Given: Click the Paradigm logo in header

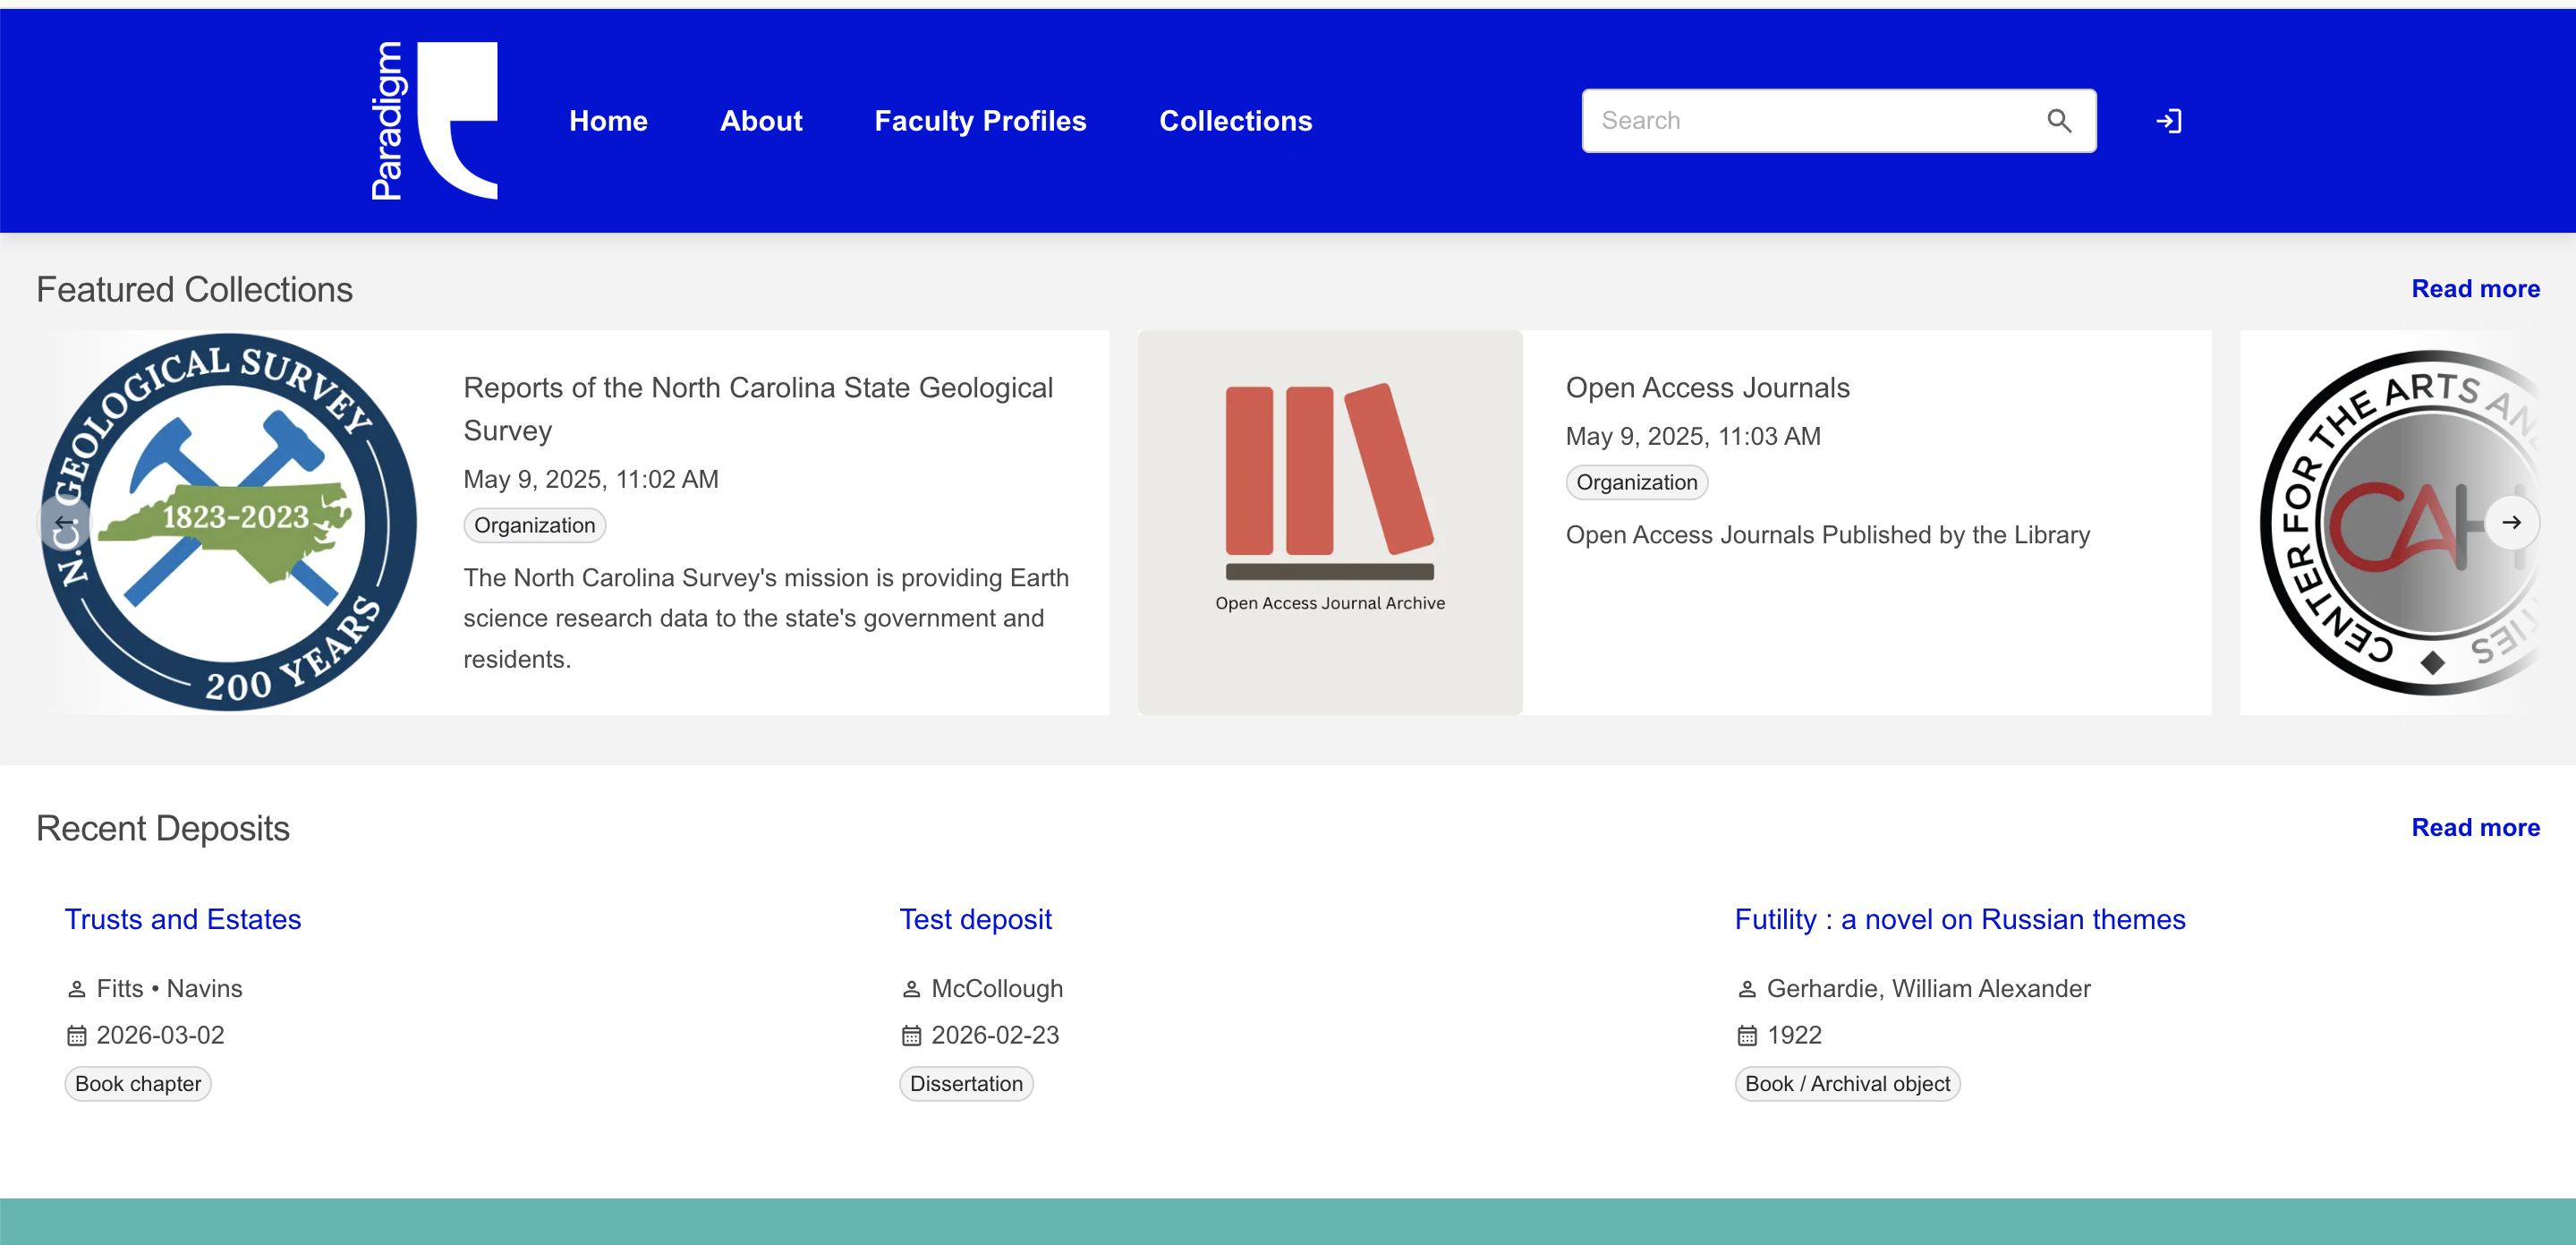Looking at the screenshot, I should 433,121.
